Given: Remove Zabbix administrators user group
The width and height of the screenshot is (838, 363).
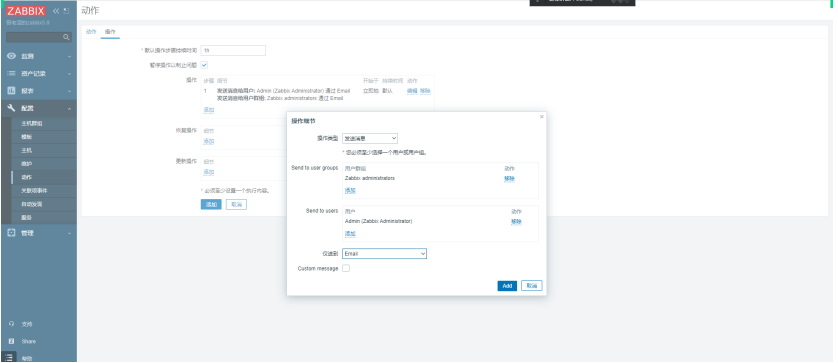Looking at the screenshot, I should (509, 179).
